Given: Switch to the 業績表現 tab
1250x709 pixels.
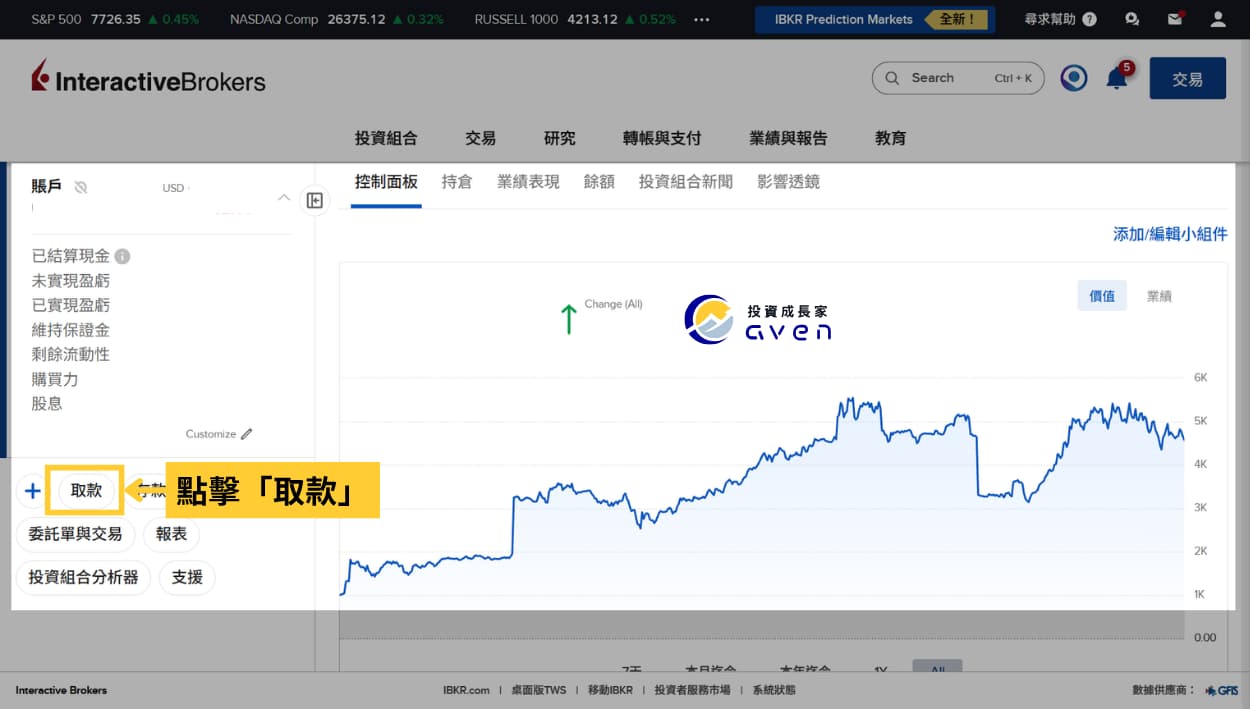Looking at the screenshot, I should tap(528, 182).
